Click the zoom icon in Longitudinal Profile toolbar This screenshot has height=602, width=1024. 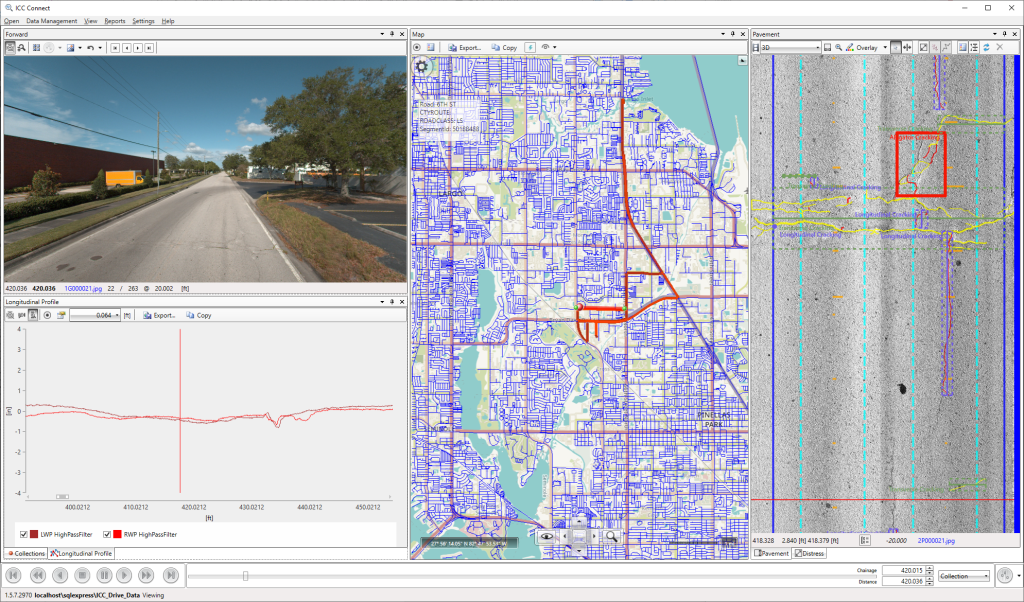pos(10,315)
